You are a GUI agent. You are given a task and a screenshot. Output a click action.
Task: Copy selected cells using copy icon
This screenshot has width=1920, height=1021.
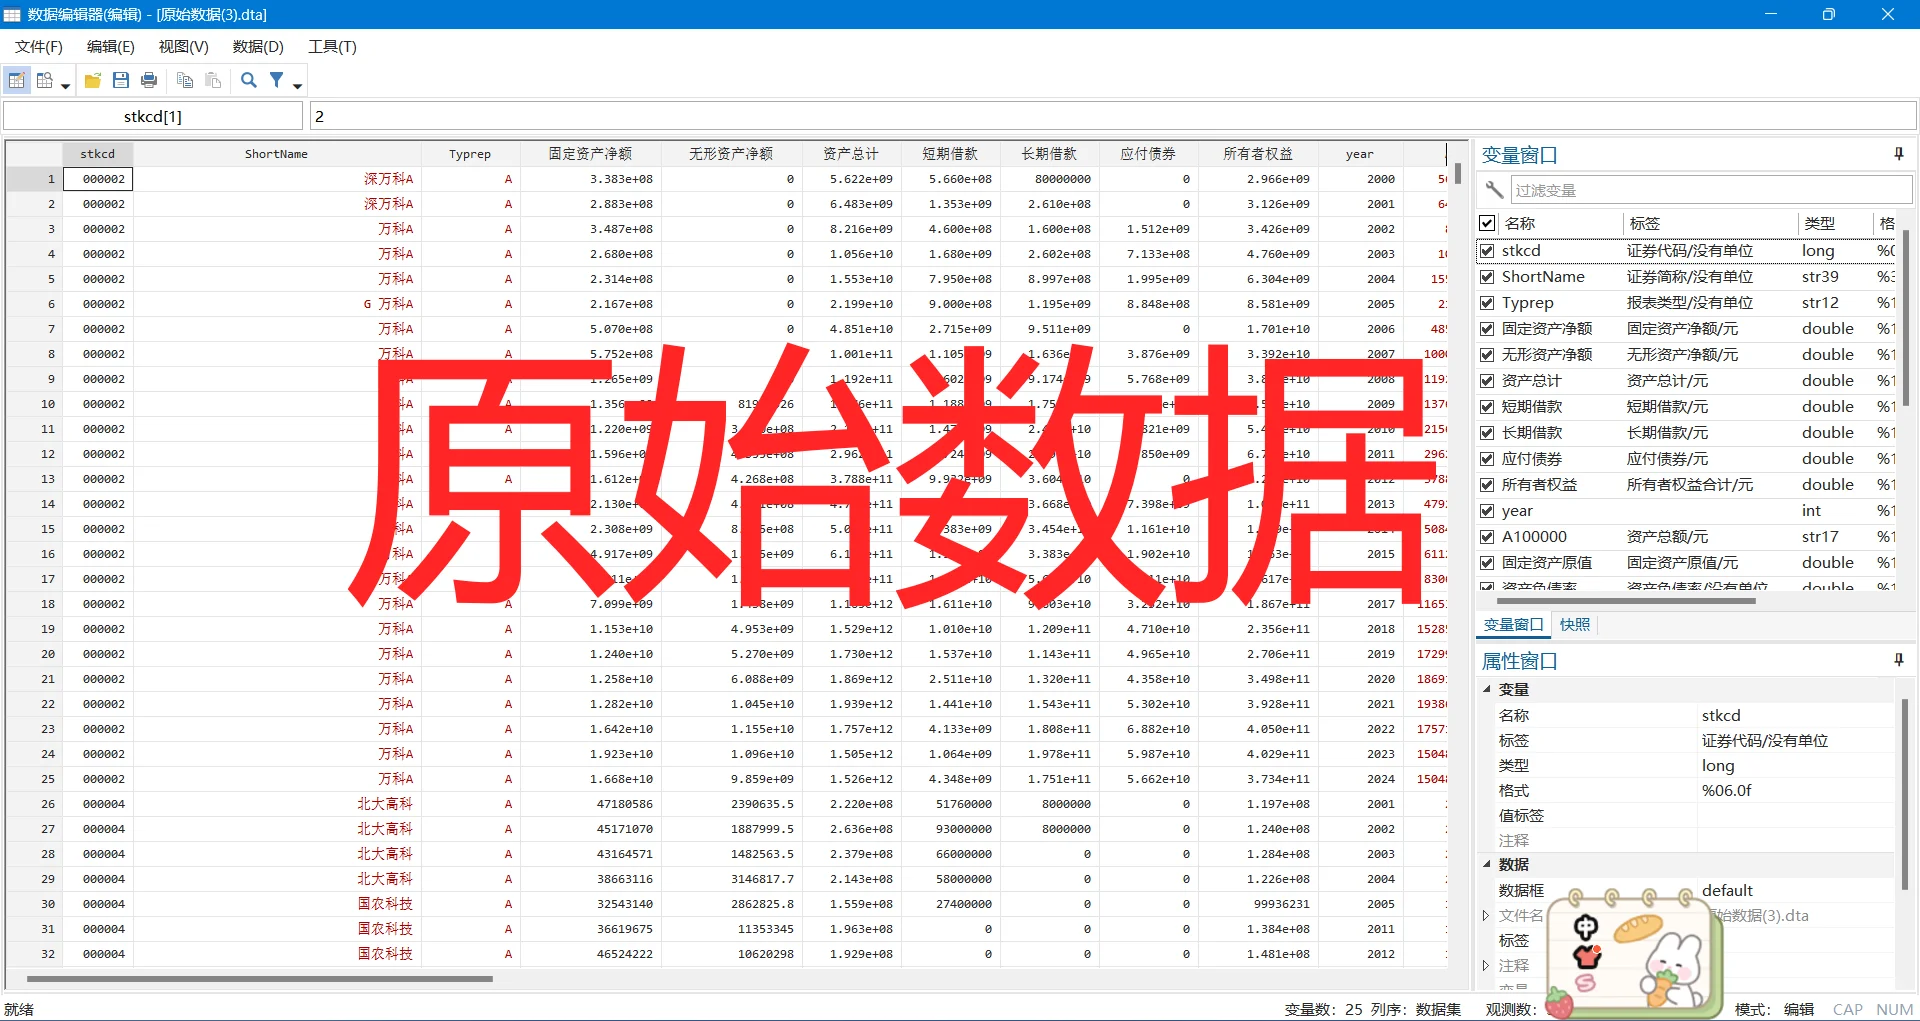coord(185,81)
